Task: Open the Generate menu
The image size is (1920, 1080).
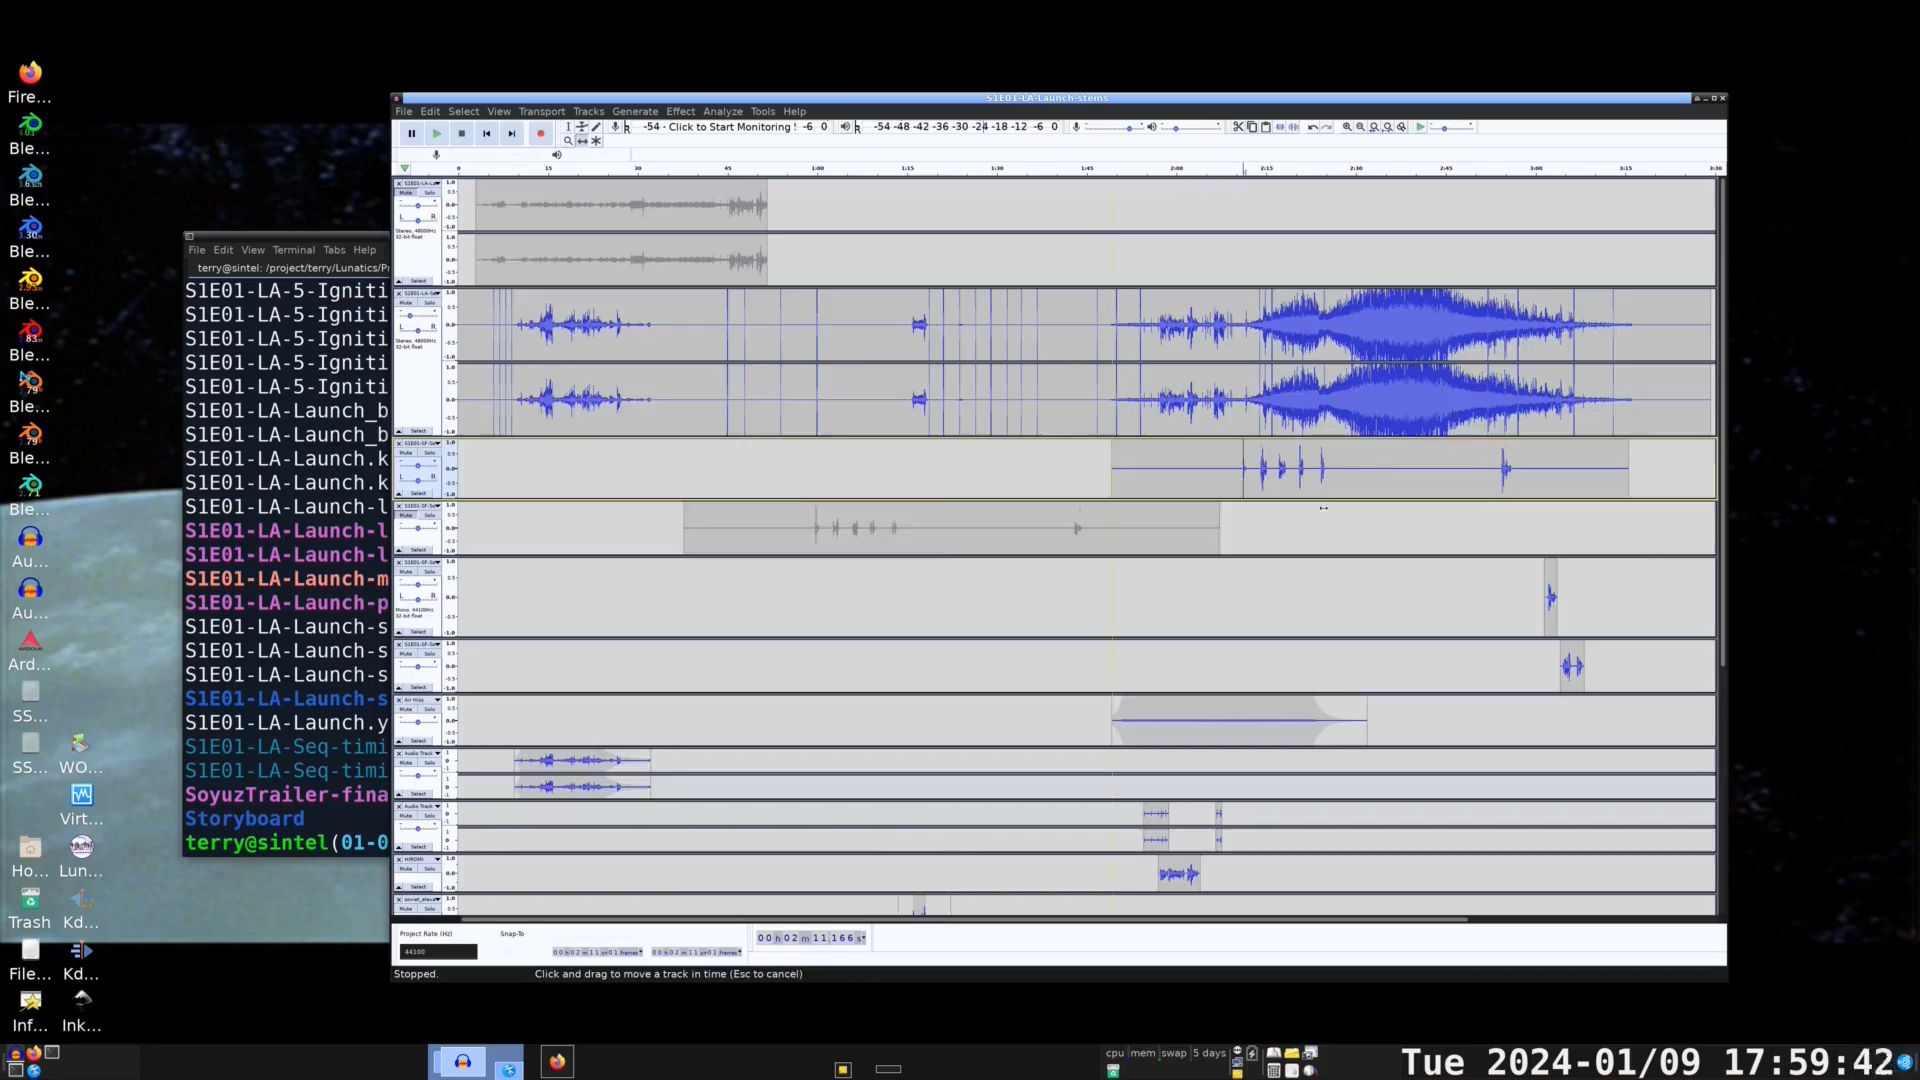Action: tap(635, 112)
